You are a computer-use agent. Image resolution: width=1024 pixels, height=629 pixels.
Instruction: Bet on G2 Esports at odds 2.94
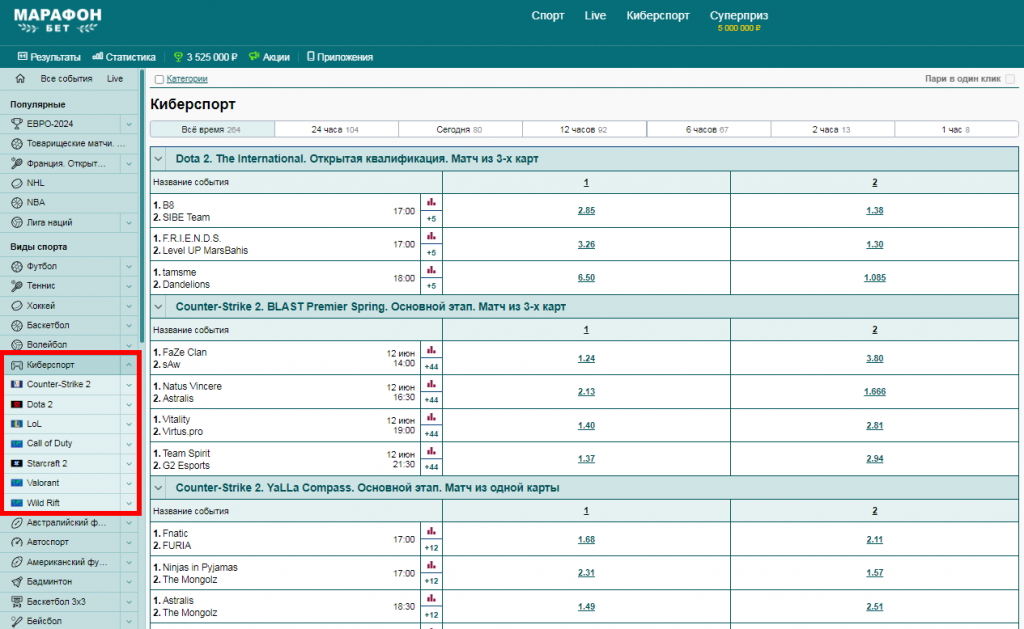[874, 459]
